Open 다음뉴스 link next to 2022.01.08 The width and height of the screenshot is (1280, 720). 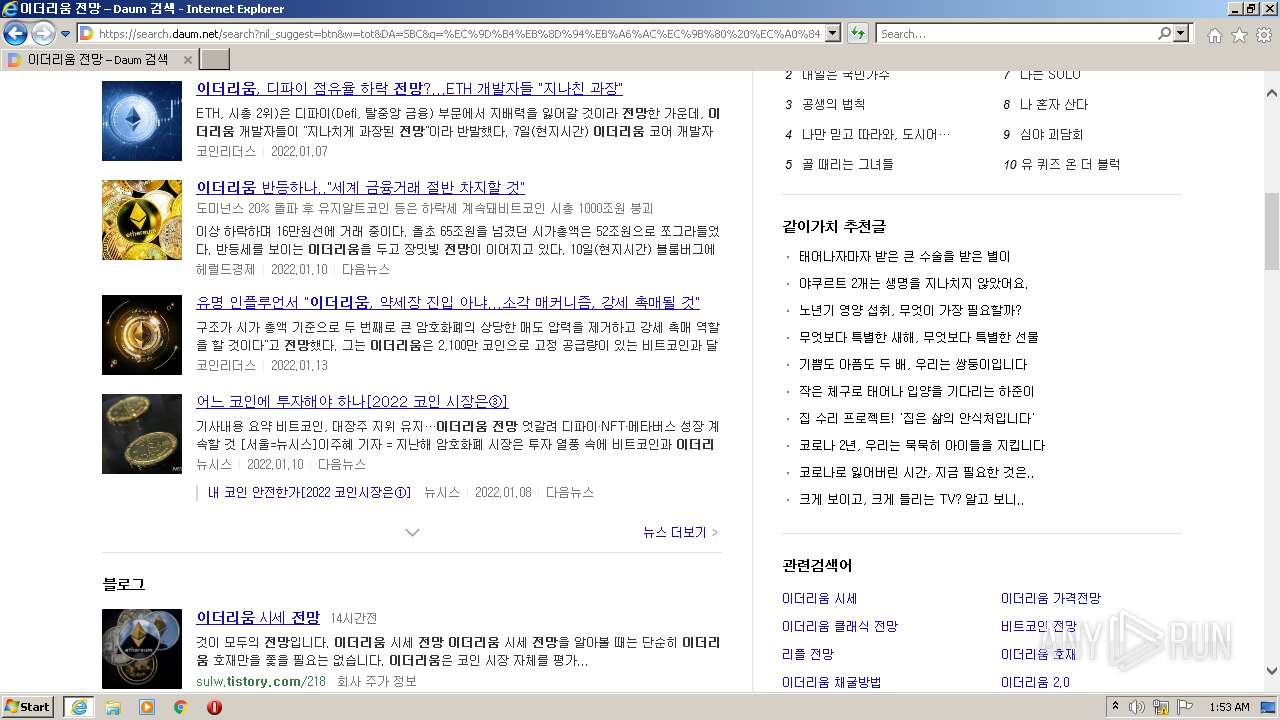570,492
